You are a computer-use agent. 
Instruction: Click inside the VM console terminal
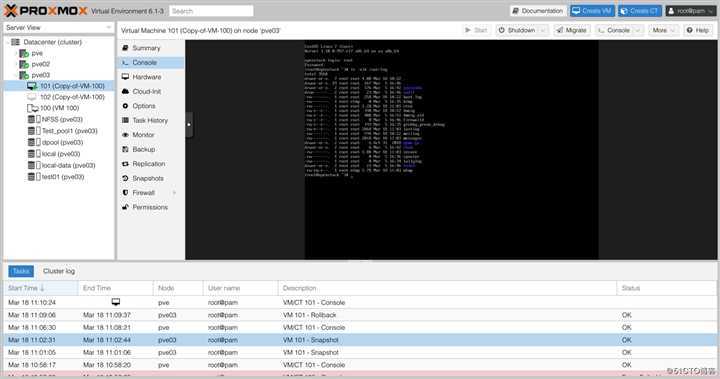(451, 149)
